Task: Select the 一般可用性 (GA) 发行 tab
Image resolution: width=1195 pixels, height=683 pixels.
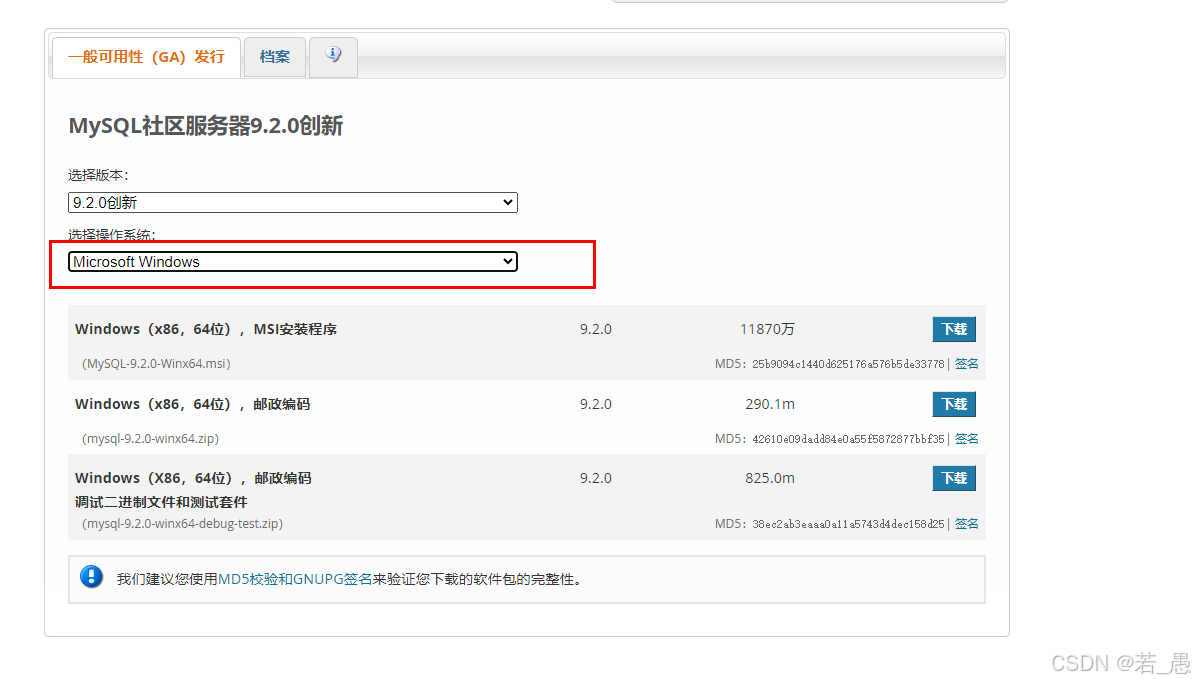Action: [146, 56]
